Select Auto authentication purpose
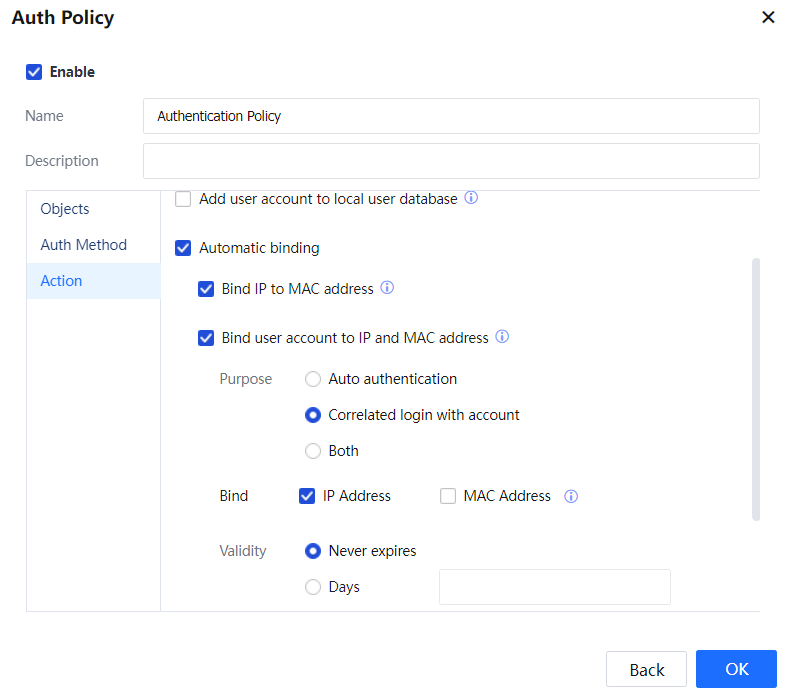Viewport: 790px width, 695px height. [x=313, y=379]
